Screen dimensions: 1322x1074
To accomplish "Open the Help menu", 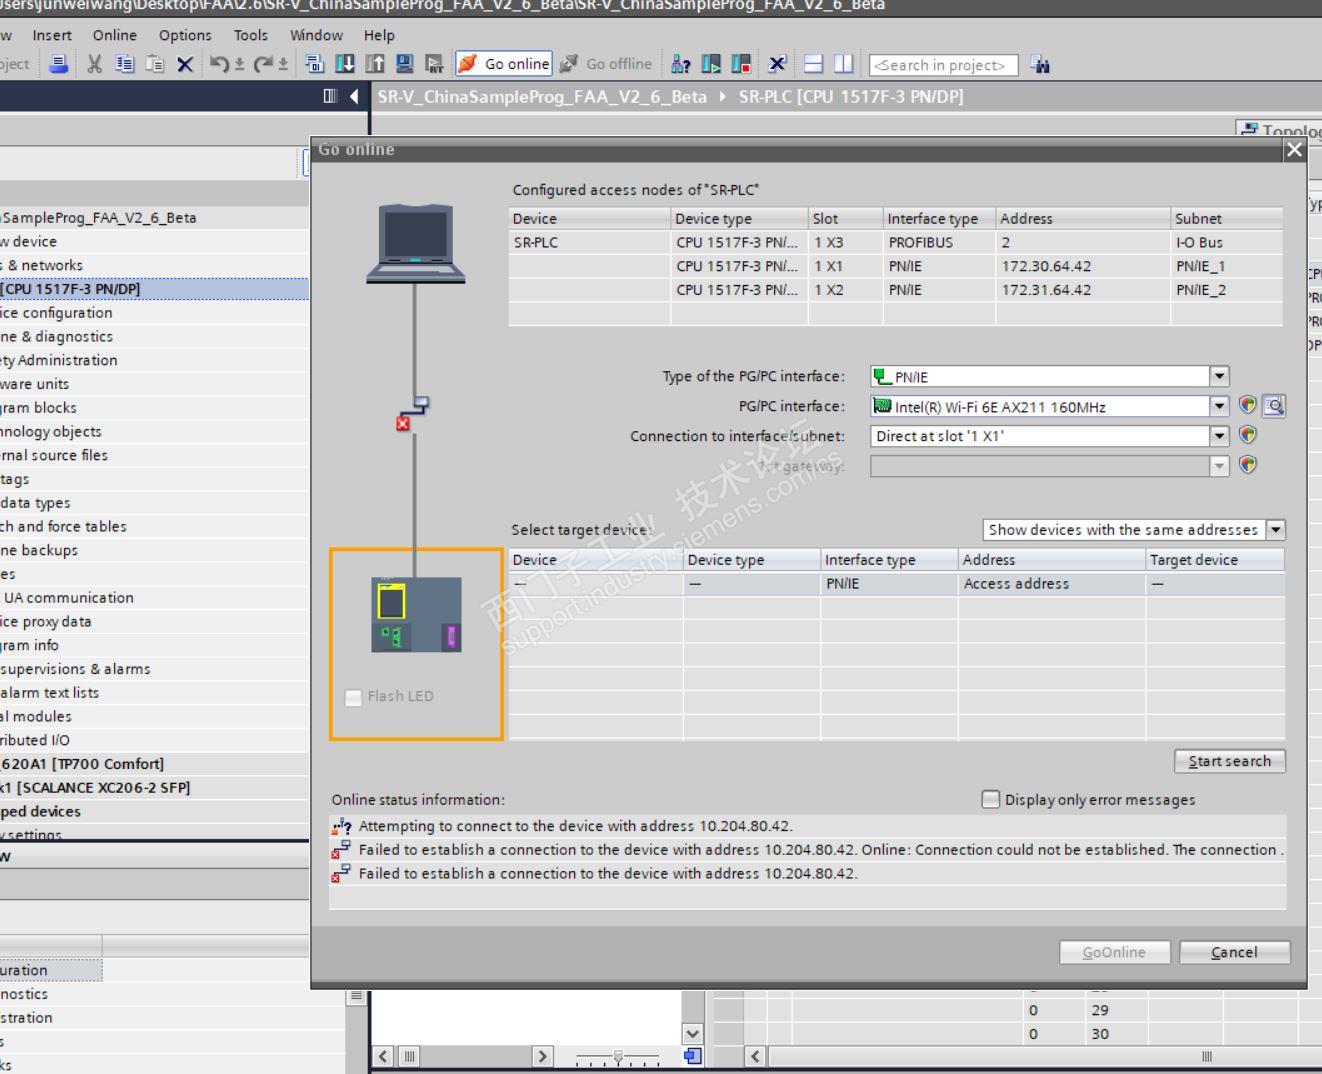I will (x=379, y=35).
